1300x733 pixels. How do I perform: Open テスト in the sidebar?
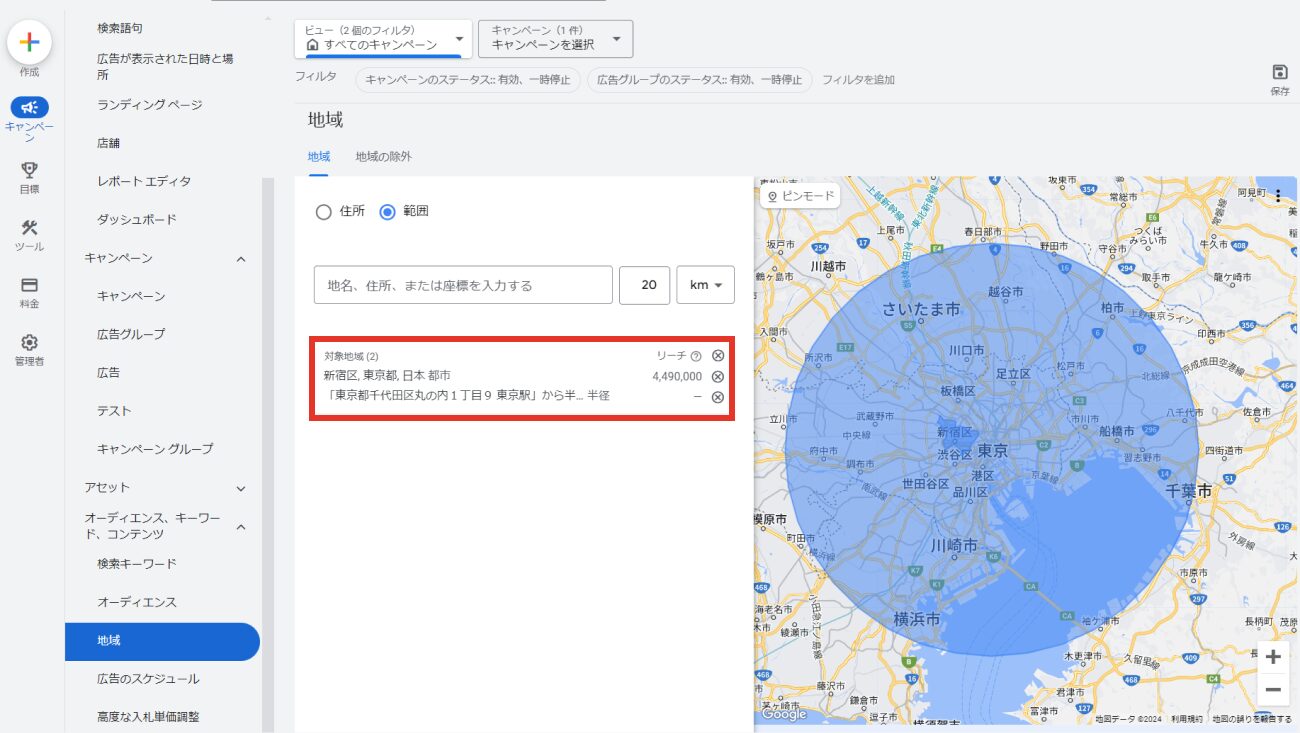[114, 411]
